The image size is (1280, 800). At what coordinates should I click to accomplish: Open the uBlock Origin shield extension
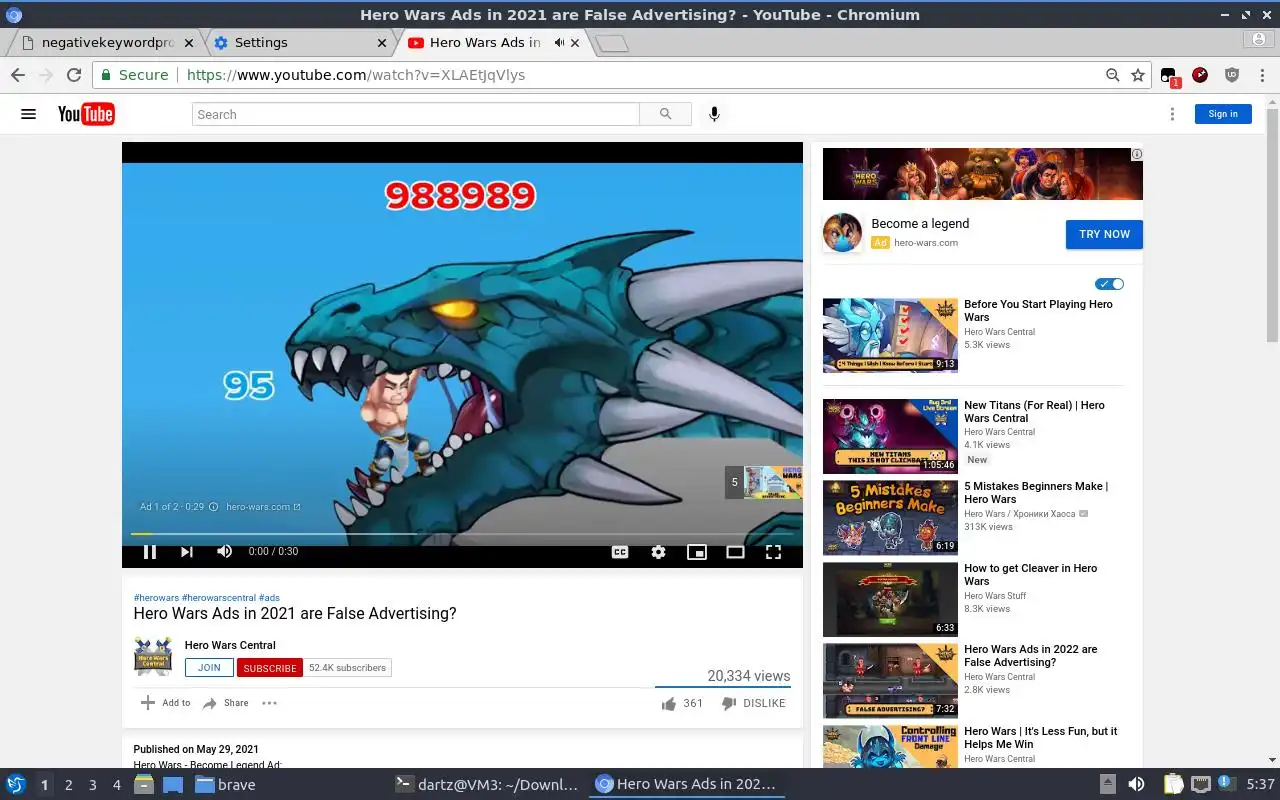1232,75
